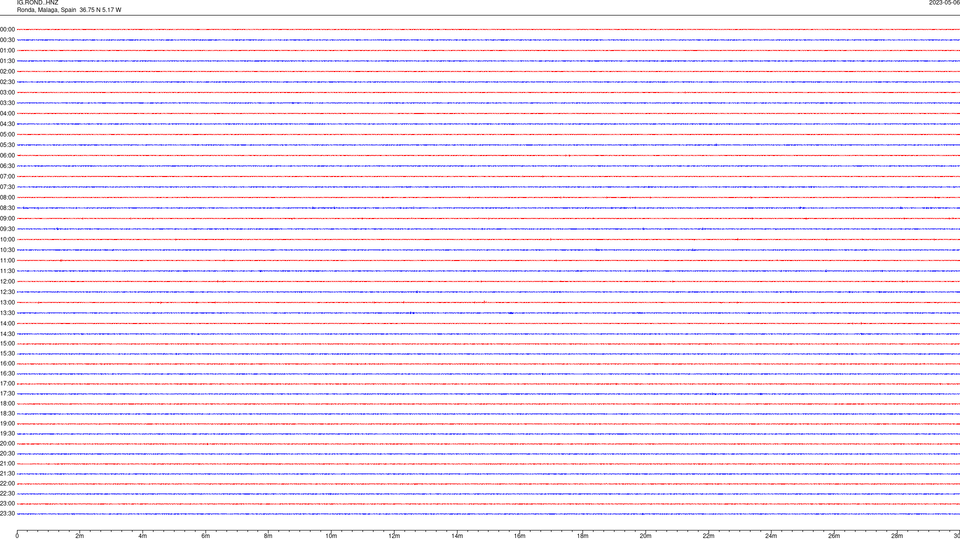Screen dimensions: 960x540
Task: Select the 22:30 time label
Action: [x=7, y=493]
